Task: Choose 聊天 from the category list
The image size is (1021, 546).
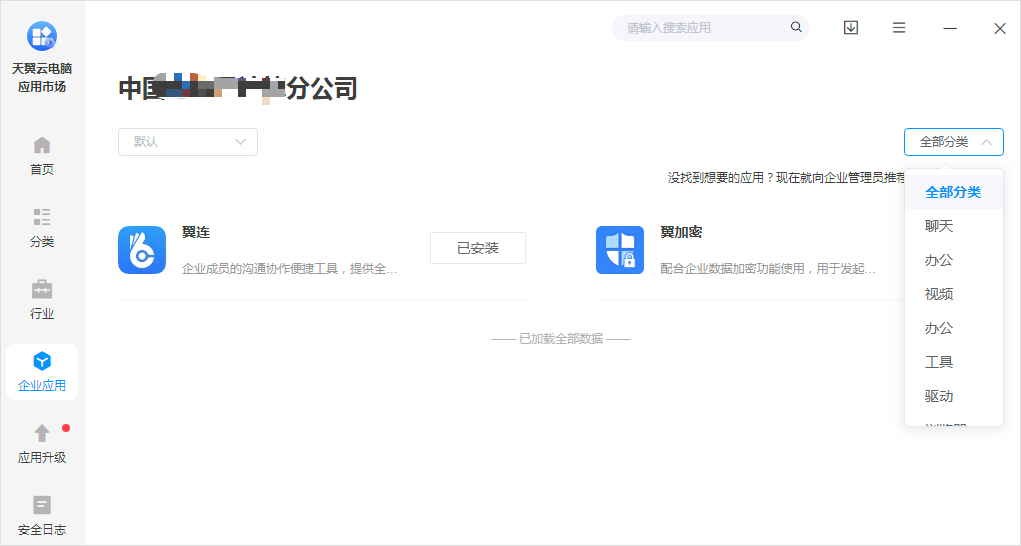Action: click(939, 226)
